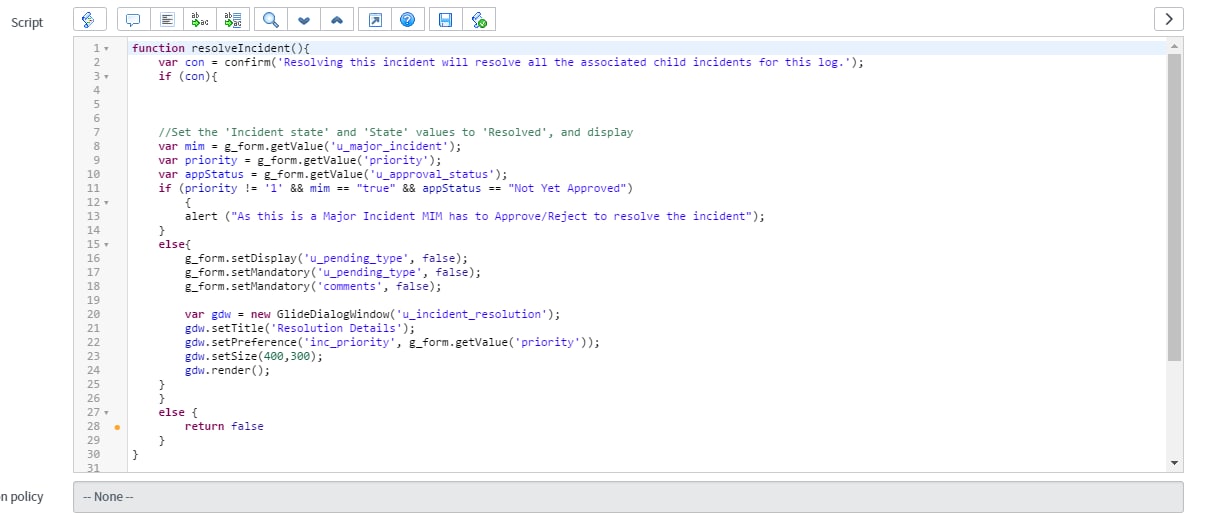This screenshot has width=1215, height=516.
Task: Click line number 20 in gutter
Action: (x=94, y=314)
